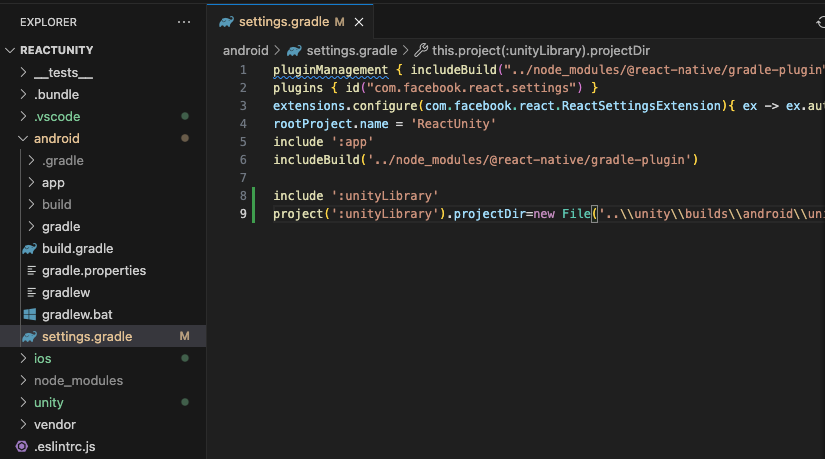Viewport: 825px width, 459px height.
Task: Expand the .vscode folder
Action: tap(57, 117)
